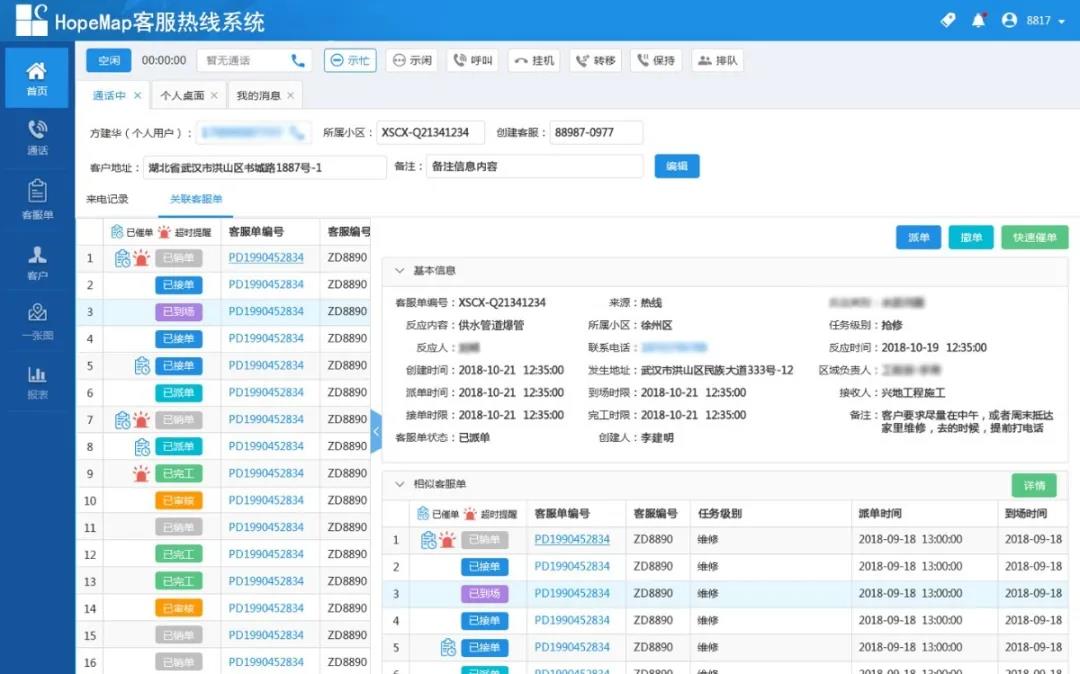Open the 通话 section in the sidebar
Screen dimensions: 1080x674
pyautogui.click(x=37, y=138)
